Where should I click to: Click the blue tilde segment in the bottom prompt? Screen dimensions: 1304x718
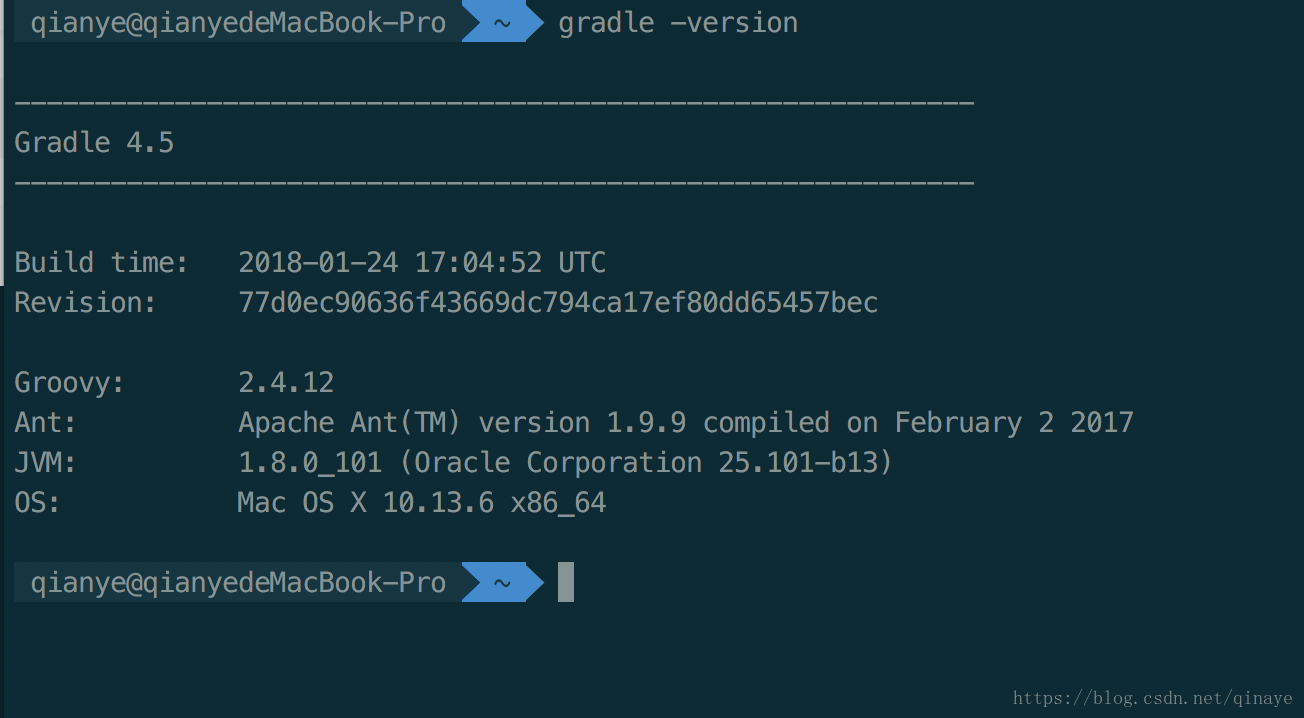(502, 583)
